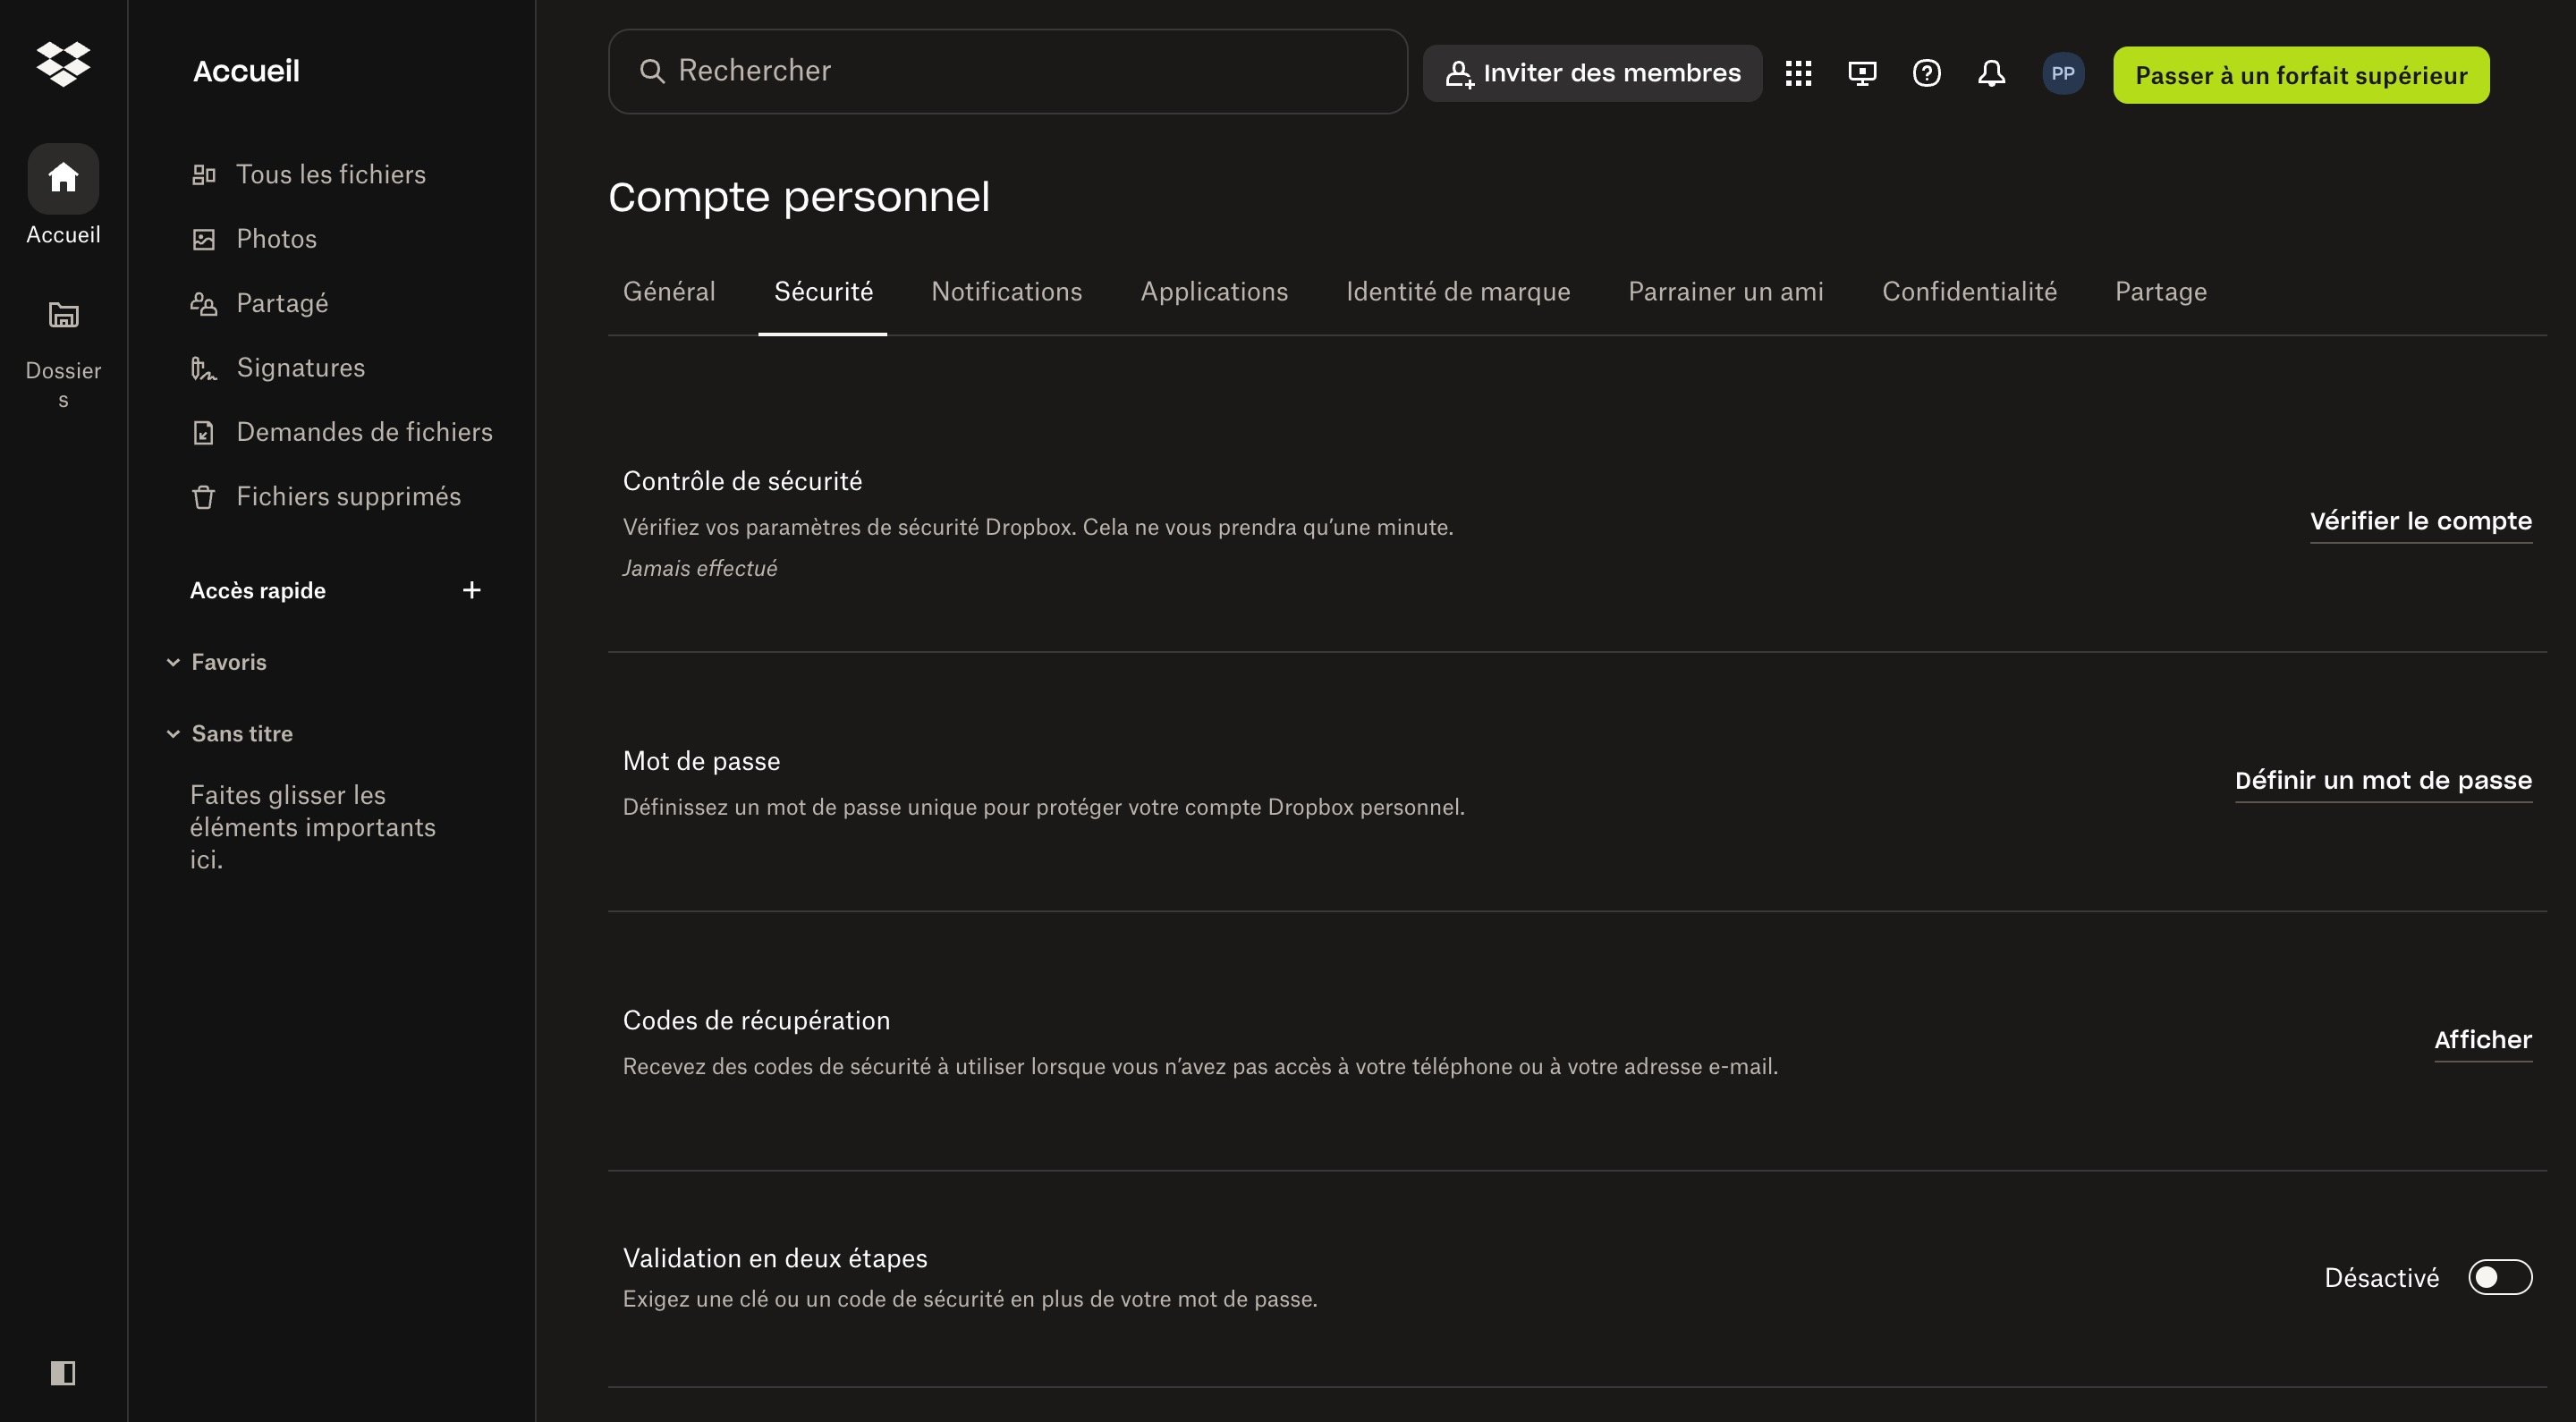Screen dimensions: 2576x1422
Task: Click inside the Rechercher search field
Action: coord(1006,70)
